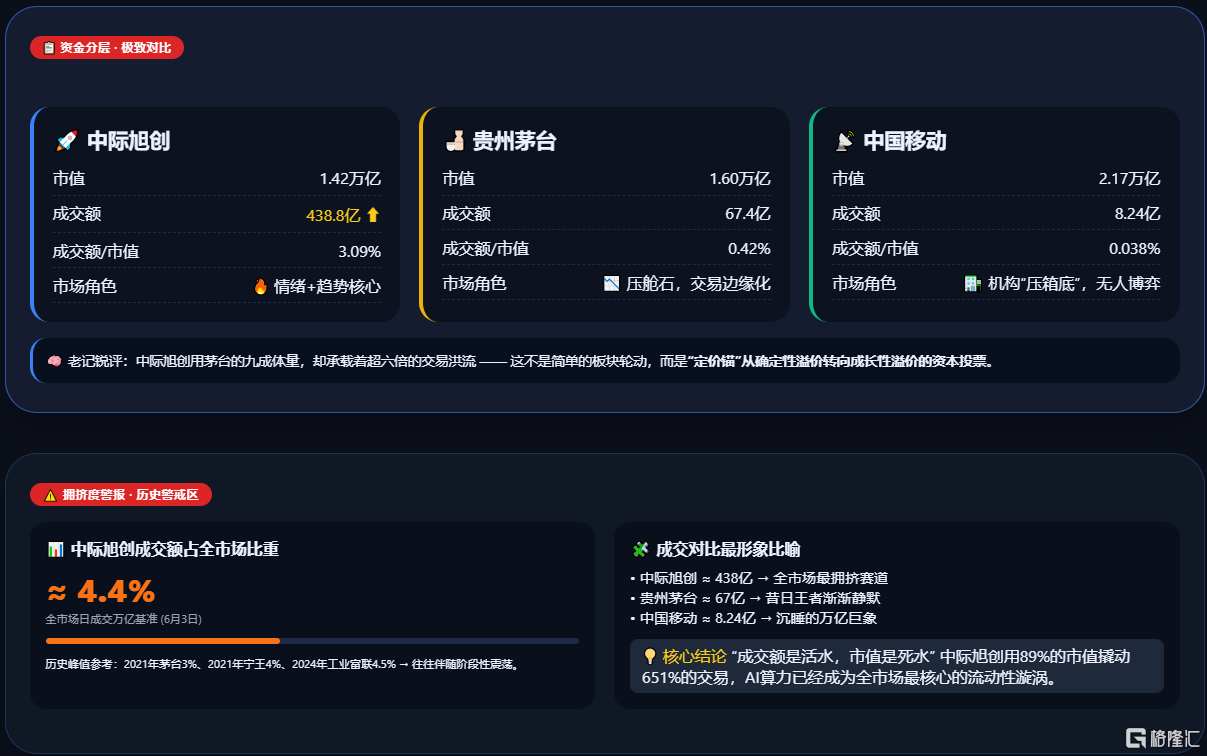Click the 拥挤度警报 · 历史警戒区 red badge
Screen dimensions: 1207x756
(121, 495)
